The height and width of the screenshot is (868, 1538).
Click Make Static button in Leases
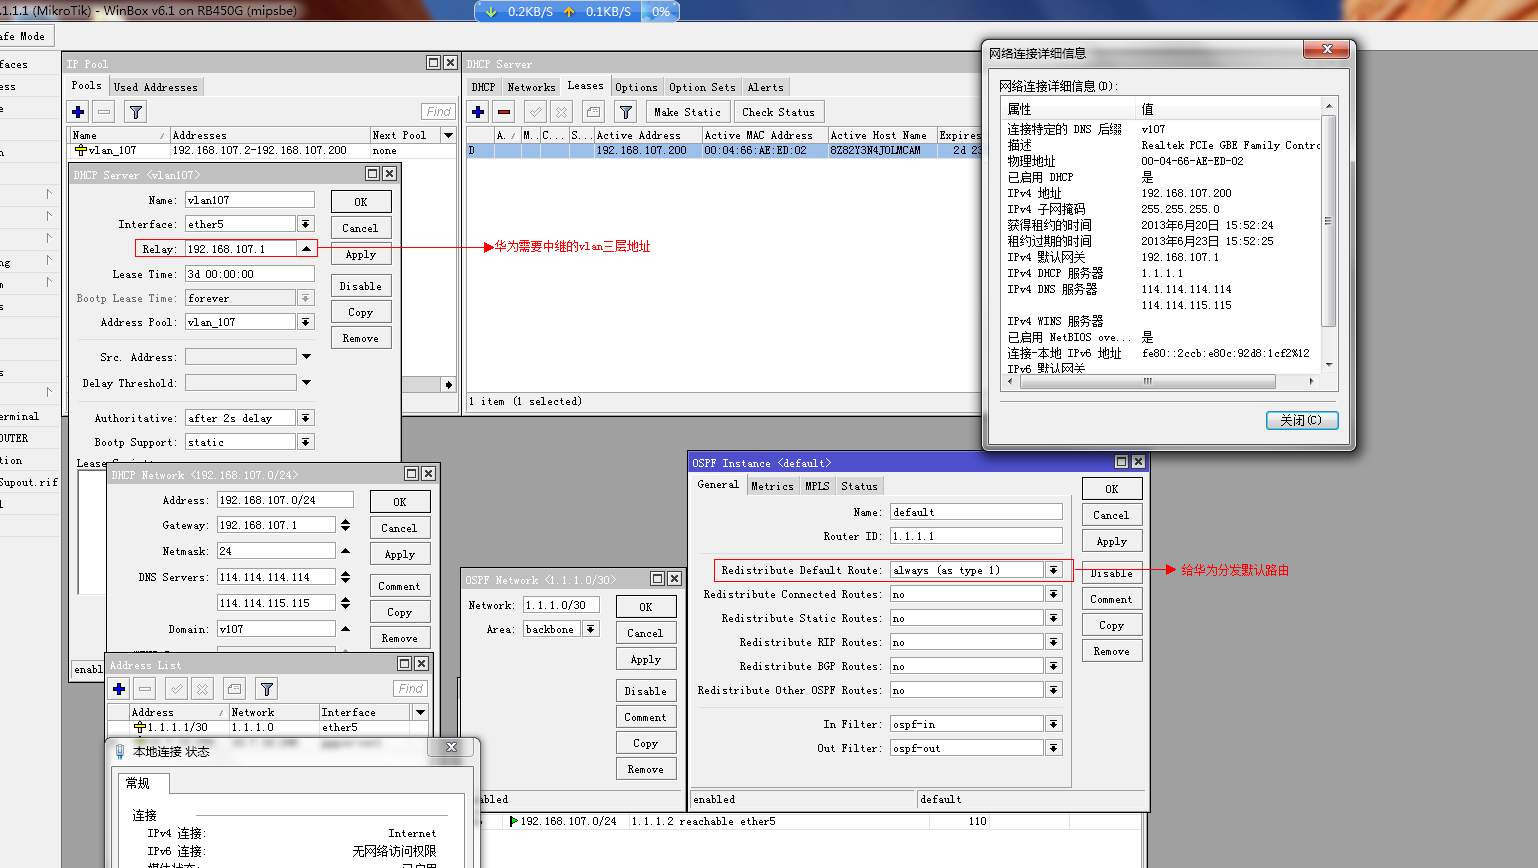pos(687,112)
